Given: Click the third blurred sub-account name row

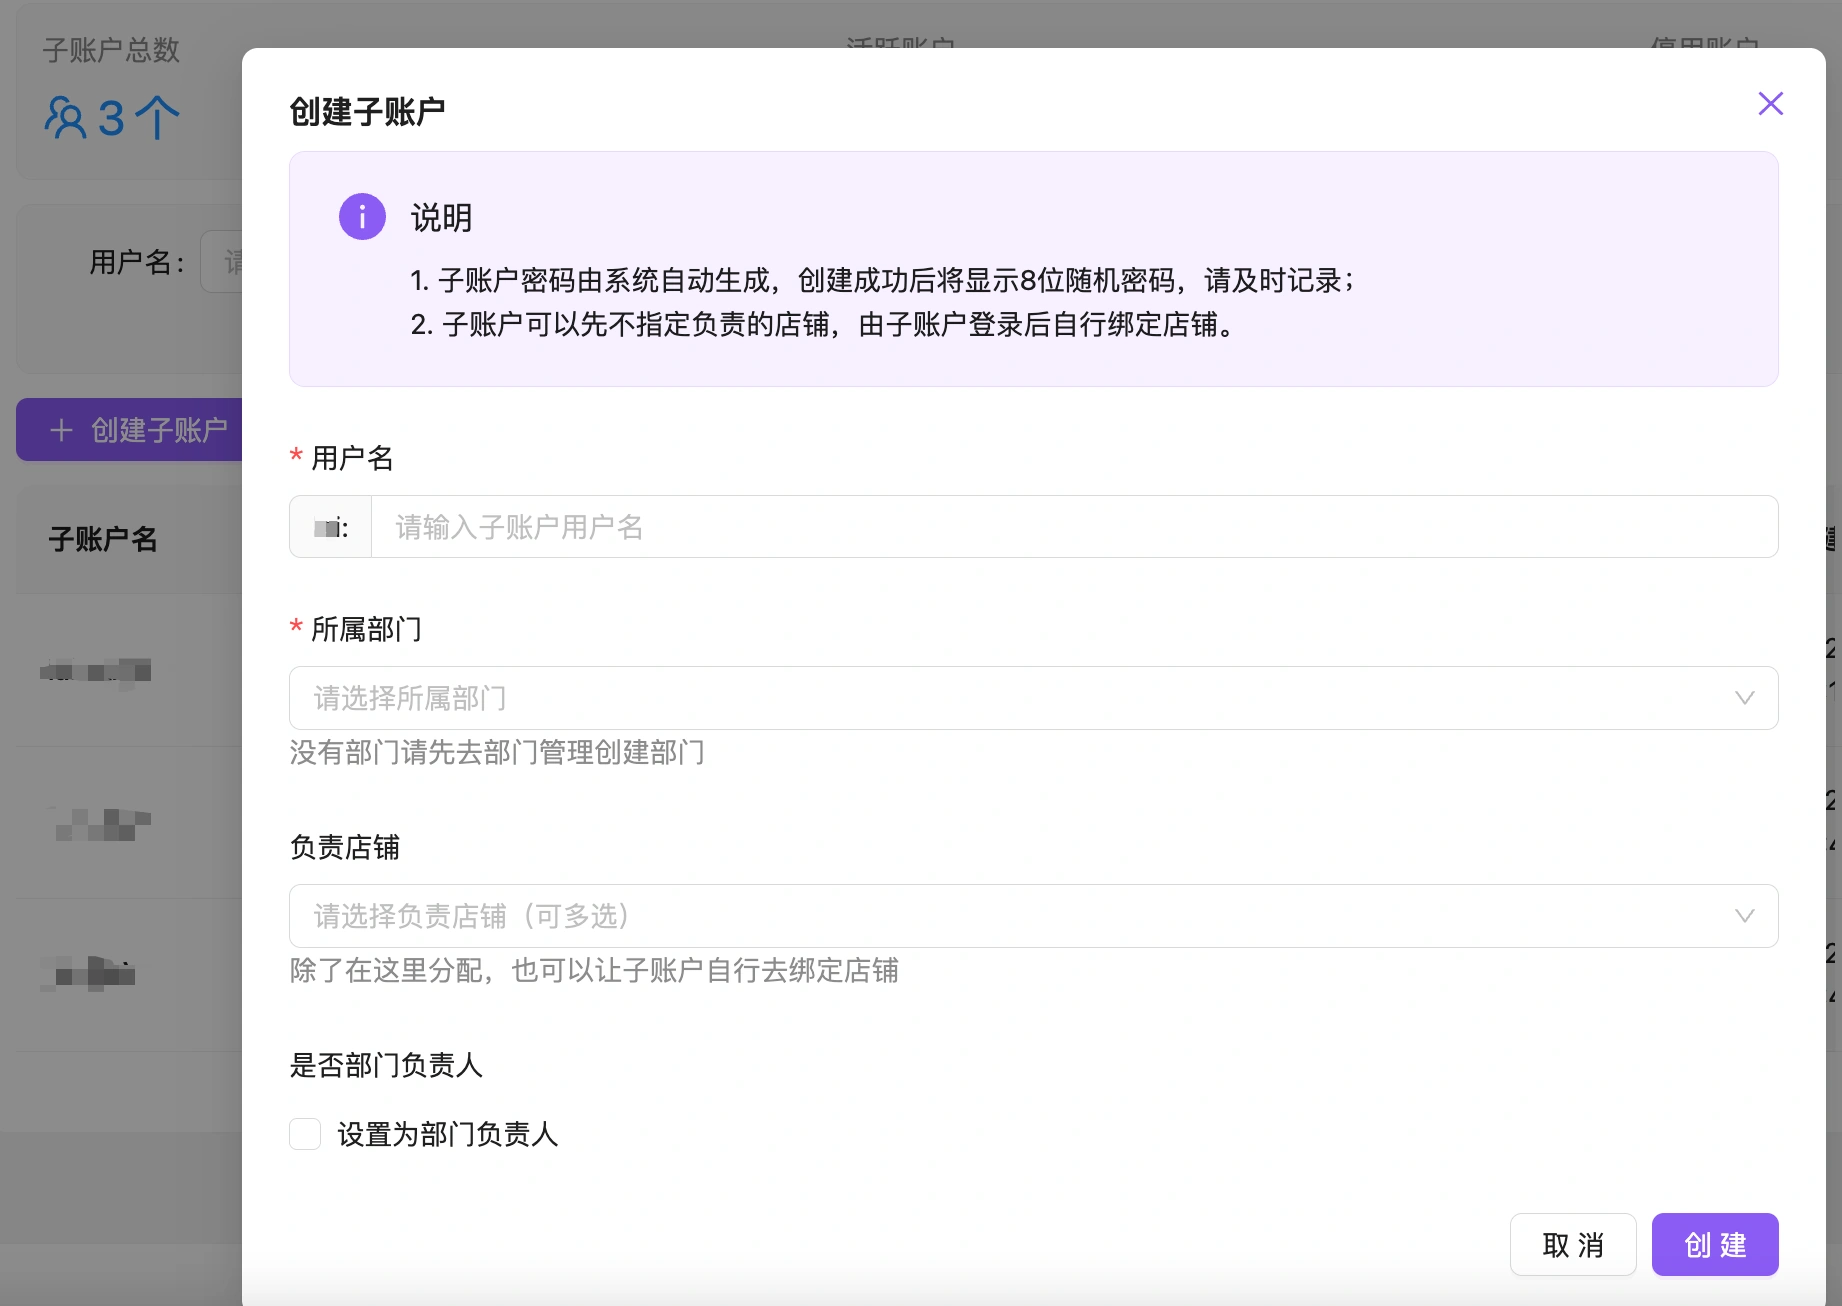Looking at the screenshot, I should (88, 974).
